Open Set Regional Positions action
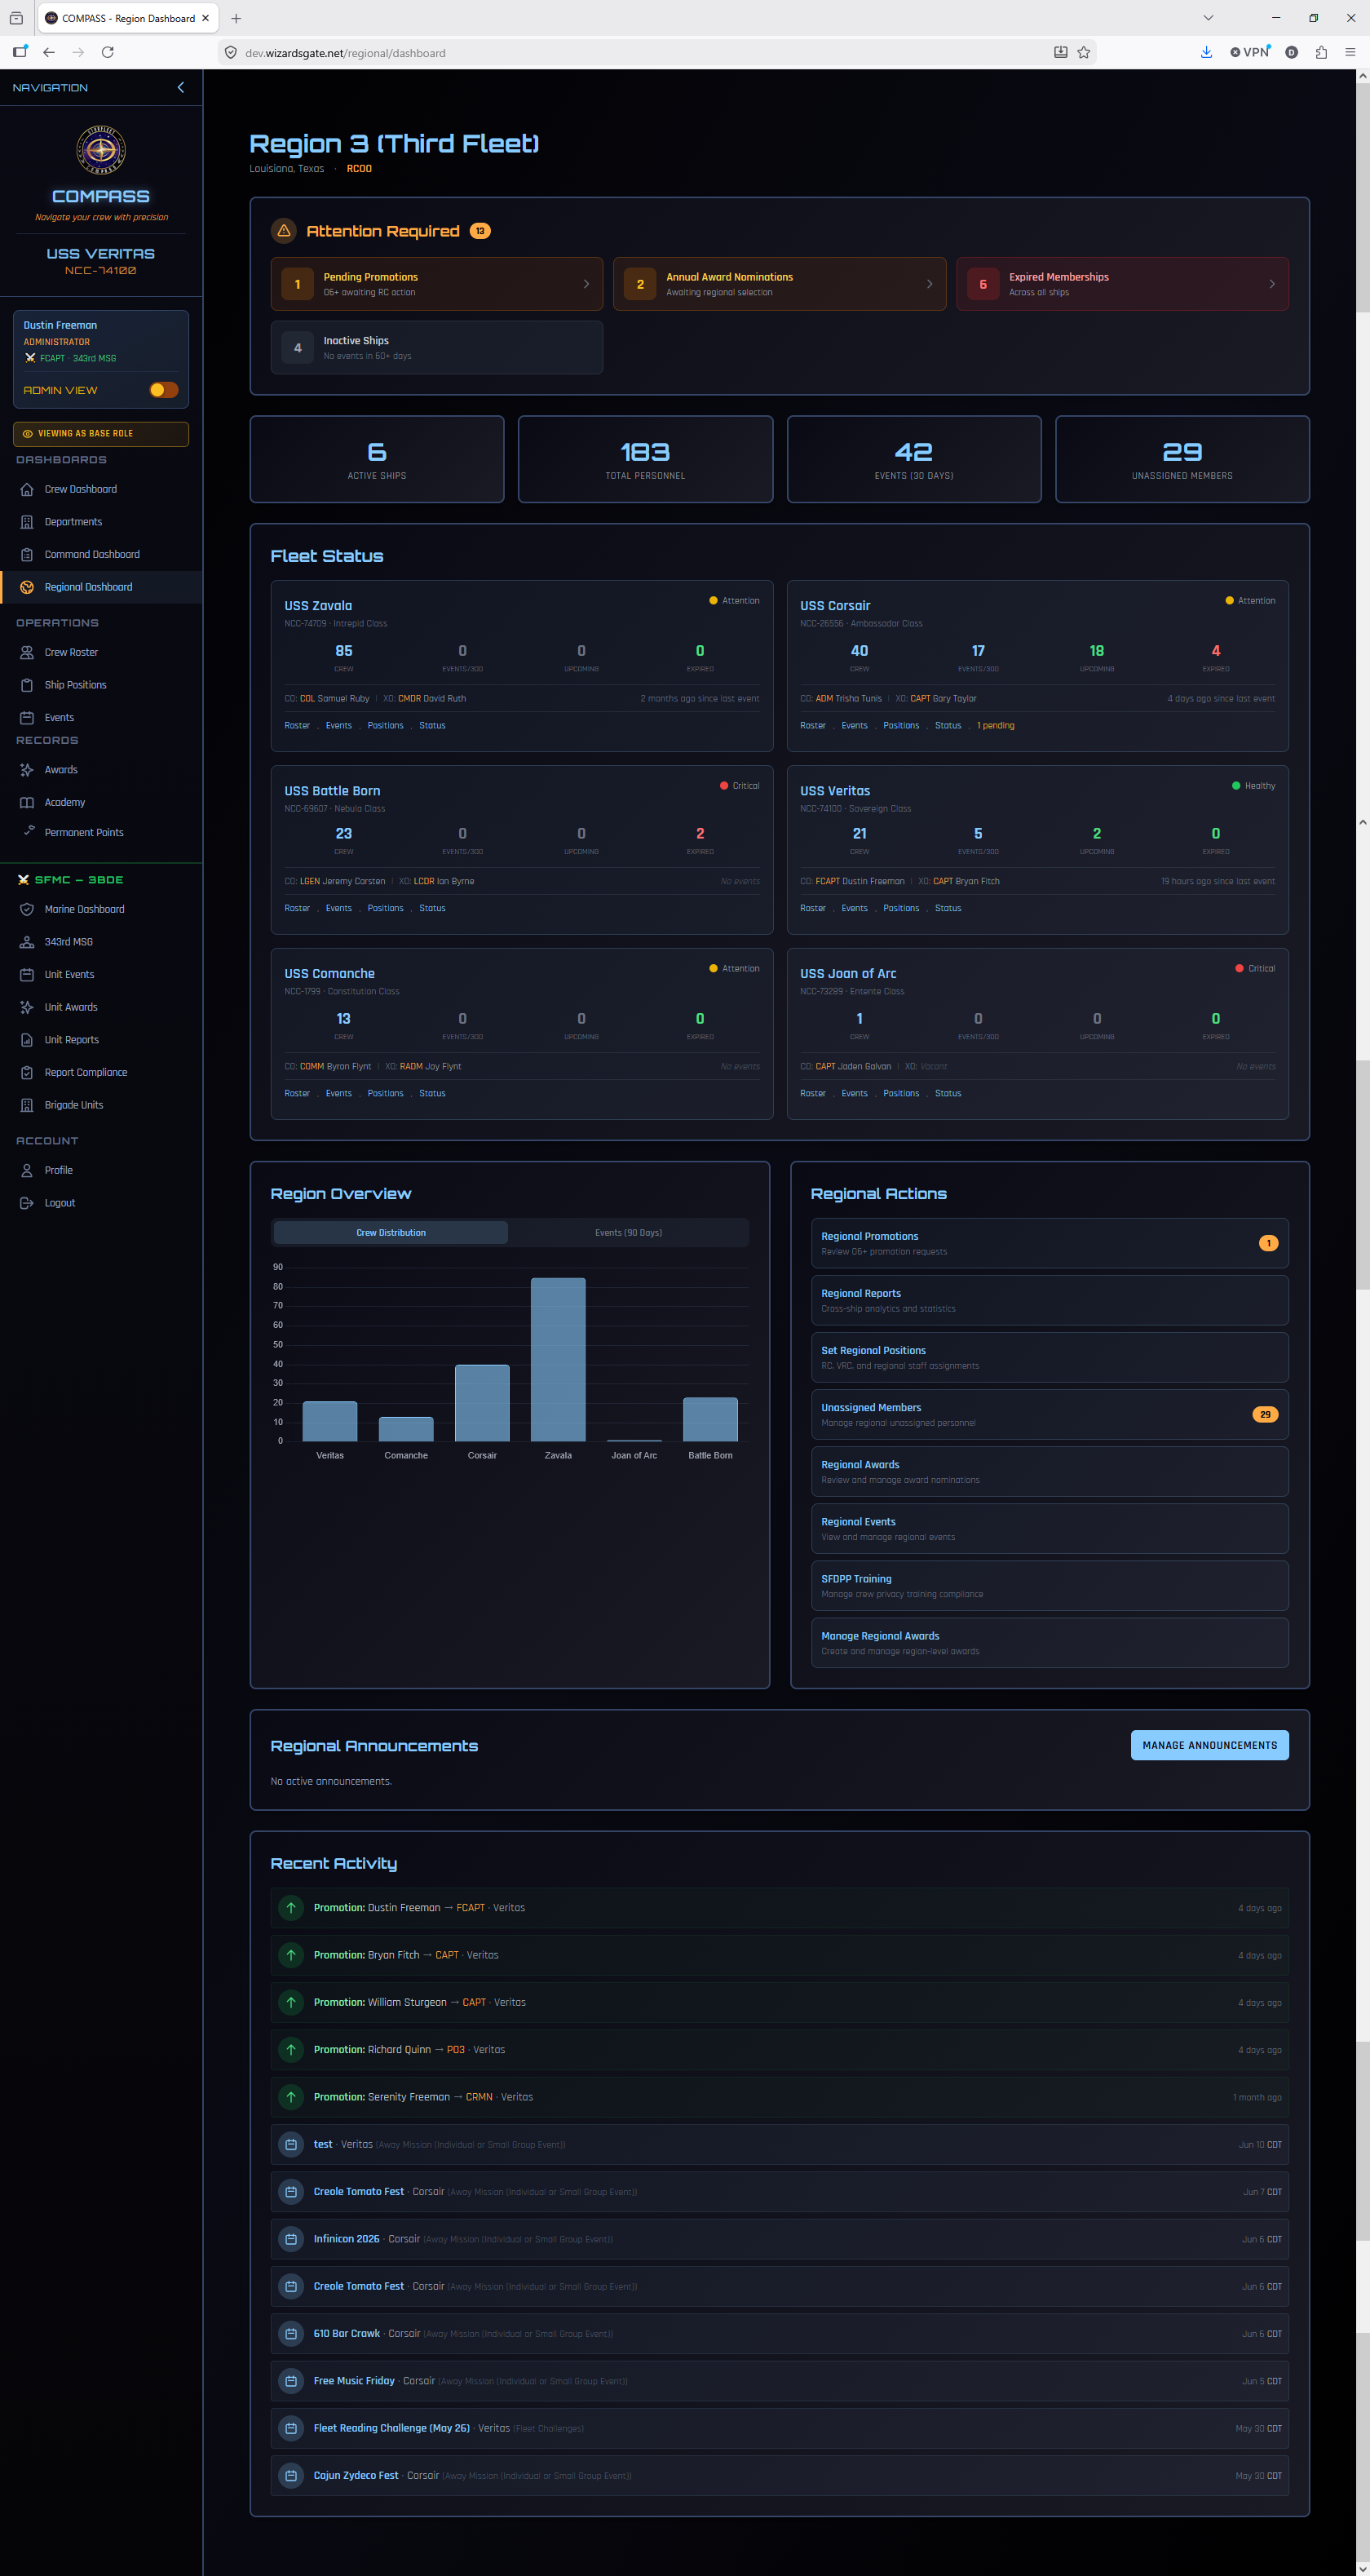The image size is (1370, 2576). (x=1049, y=1357)
